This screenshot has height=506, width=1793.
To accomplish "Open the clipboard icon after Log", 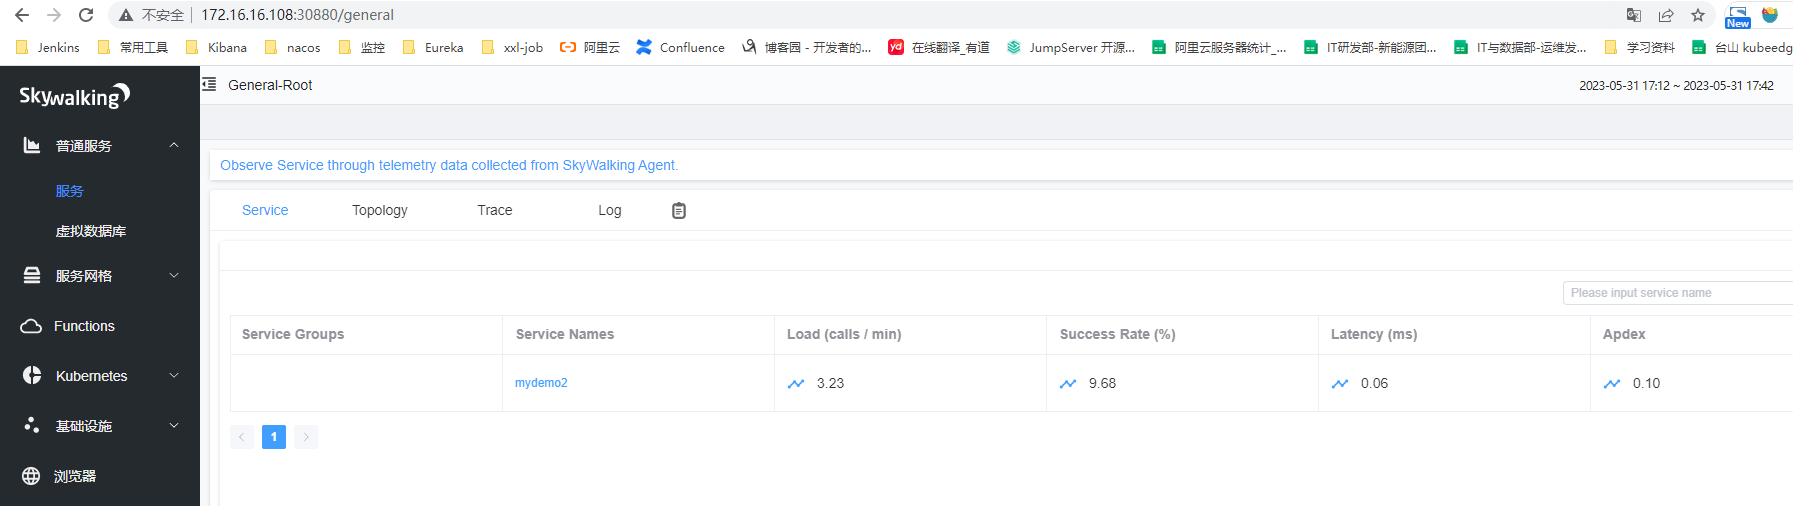I will 679,210.
